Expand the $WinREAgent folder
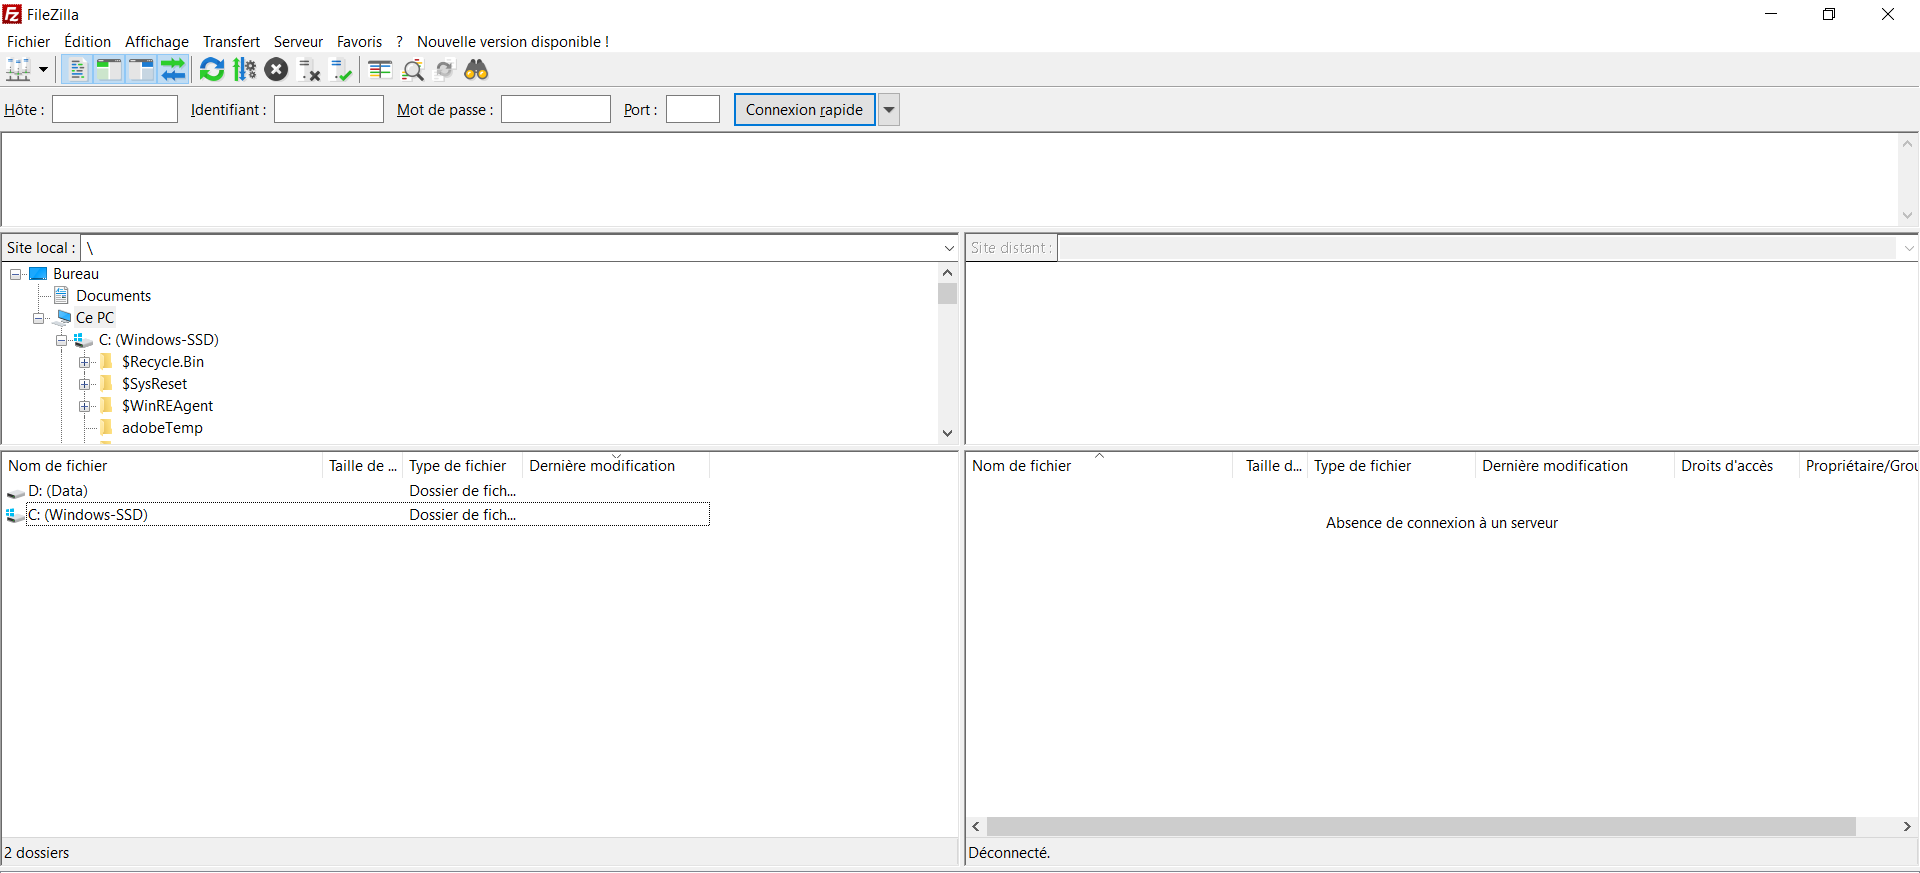 [85, 406]
